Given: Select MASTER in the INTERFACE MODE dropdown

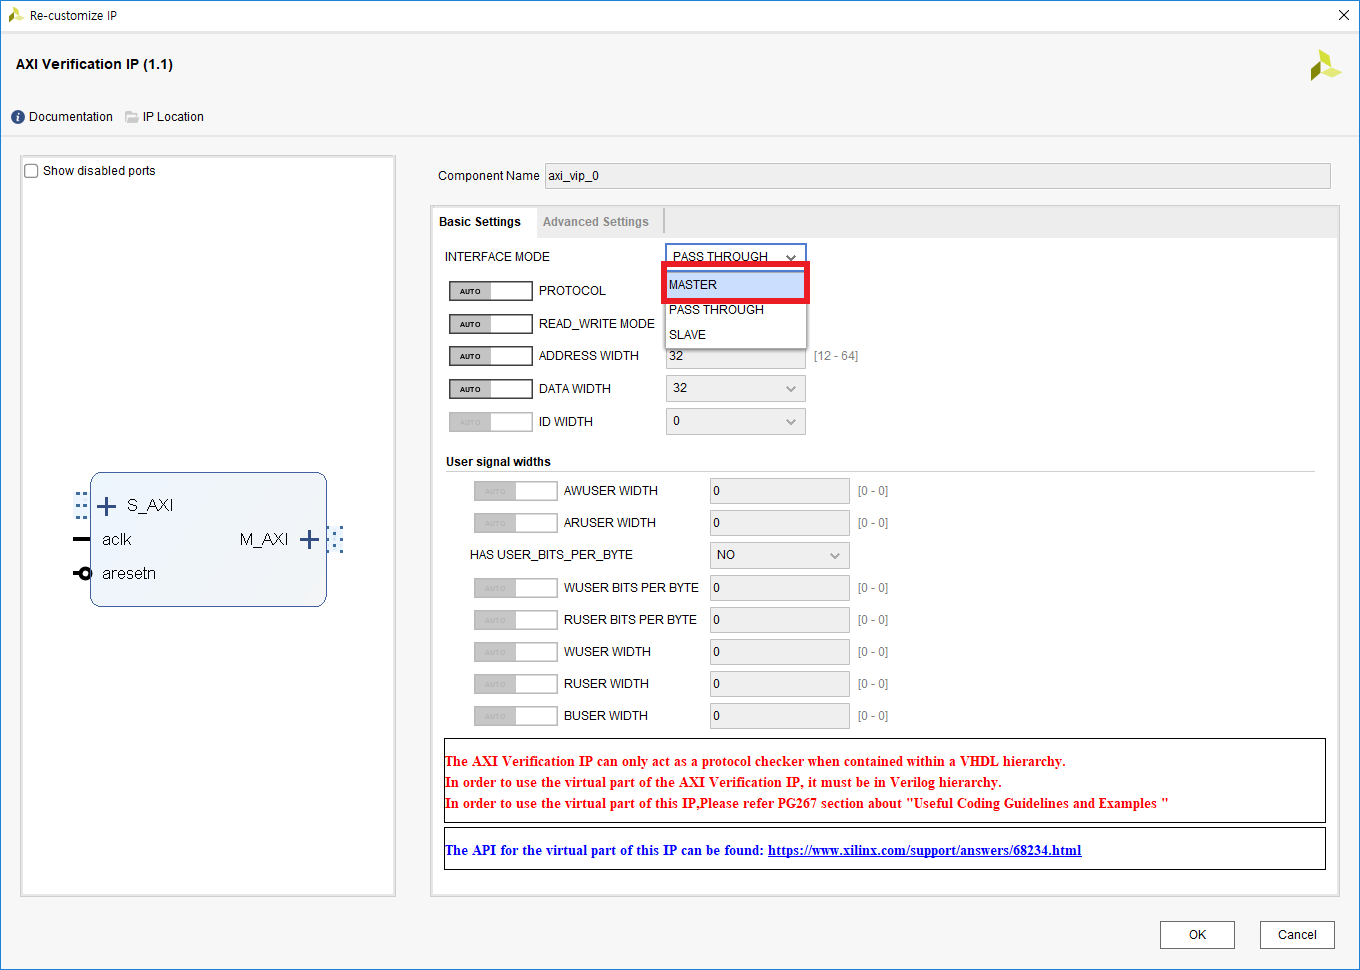Looking at the screenshot, I should 735,284.
